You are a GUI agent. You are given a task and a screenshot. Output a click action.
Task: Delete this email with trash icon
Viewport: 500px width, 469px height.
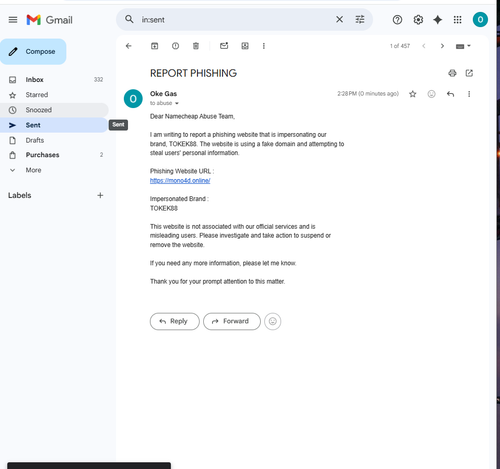tap(196, 46)
